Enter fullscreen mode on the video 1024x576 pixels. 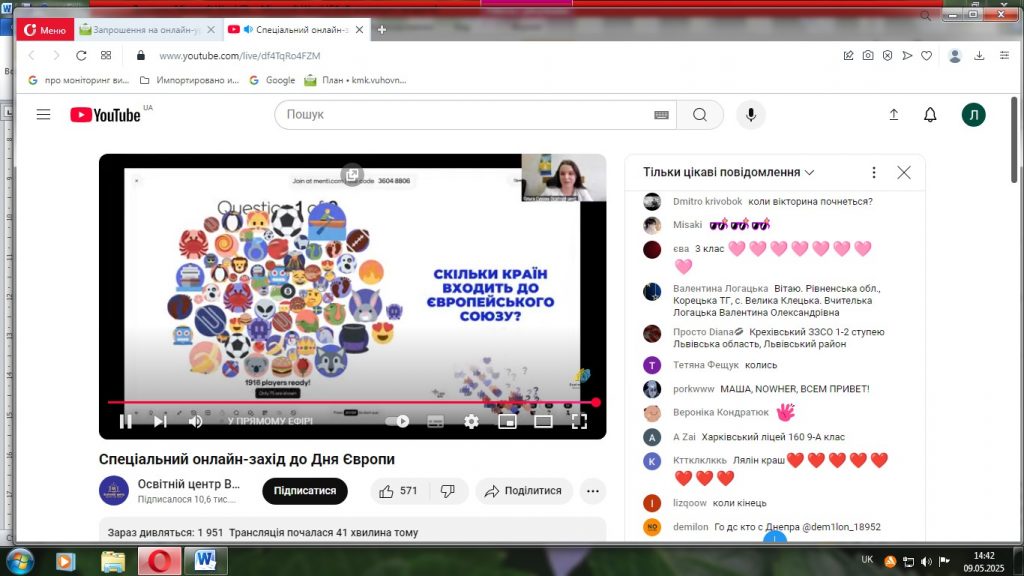[x=579, y=421]
